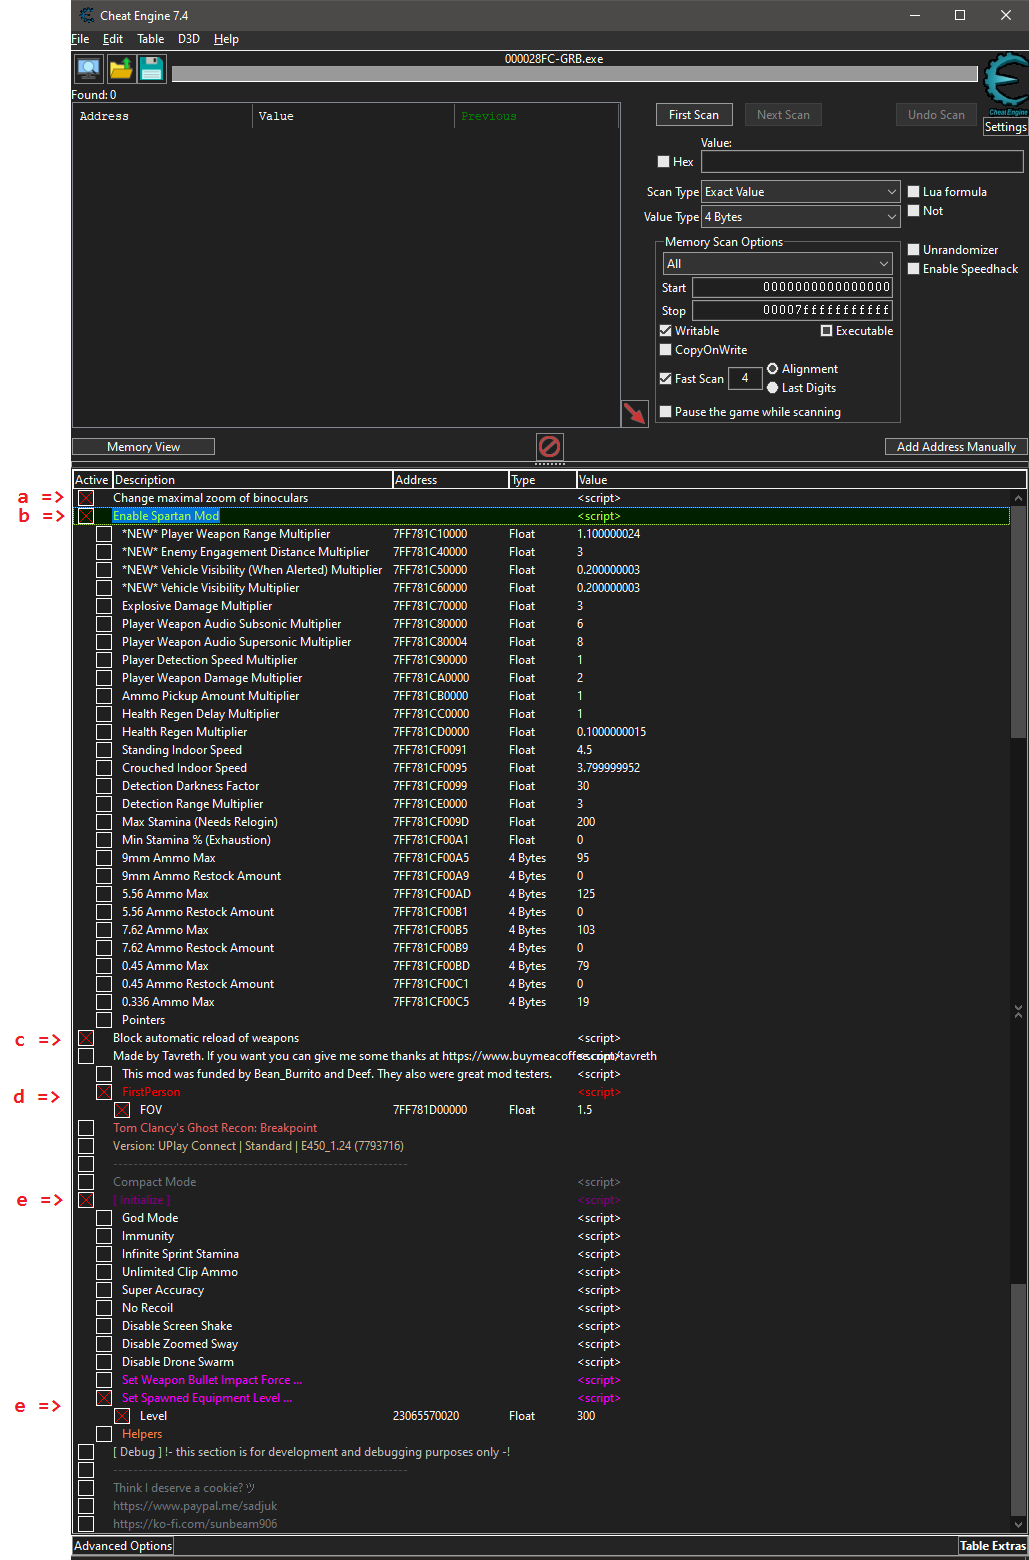Click the red arrow icon under Memory Scan Options
The height and width of the screenshot is (1560, 1029).
pyautogui.click(x=634, y=412)
